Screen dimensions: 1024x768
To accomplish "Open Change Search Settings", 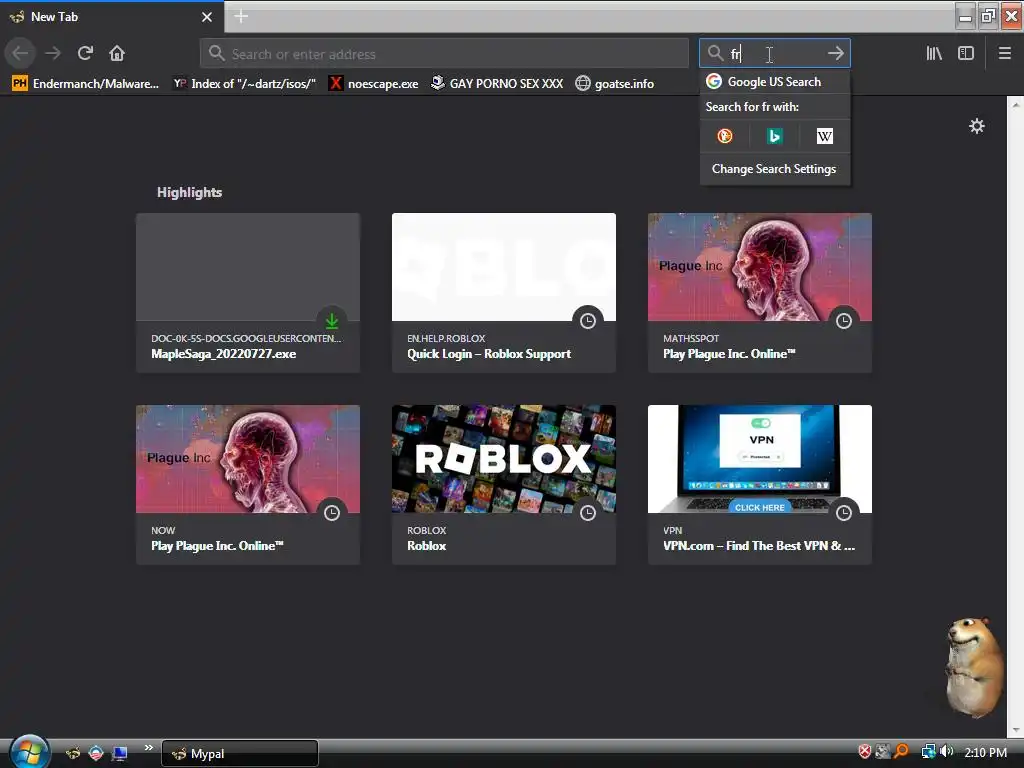I will (x=775, y=168).
